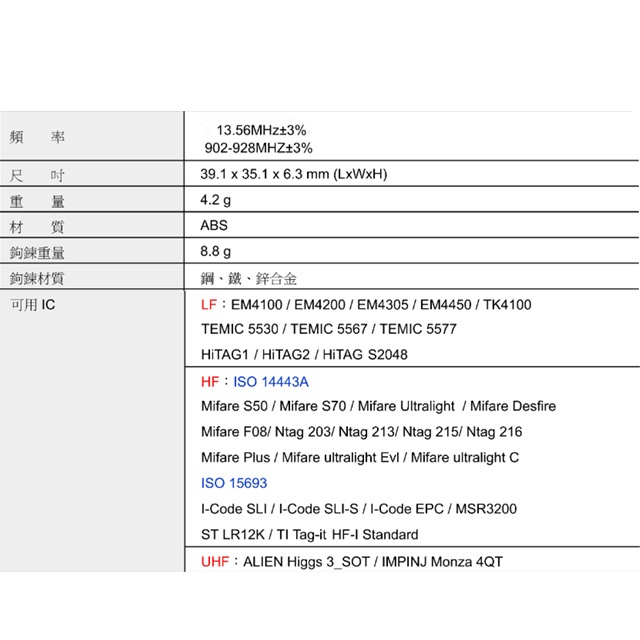Select Ntag 203 text
The height and width of the screenshot is (640, 640).
click(303, 432)
